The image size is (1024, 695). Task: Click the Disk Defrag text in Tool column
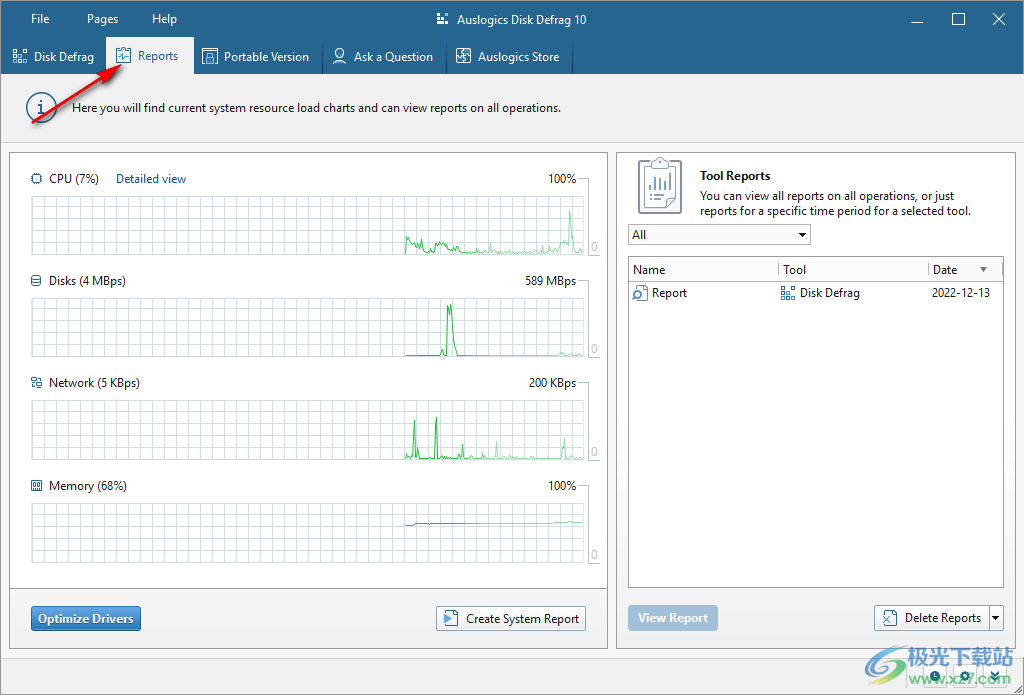click(x=829, y=293)
